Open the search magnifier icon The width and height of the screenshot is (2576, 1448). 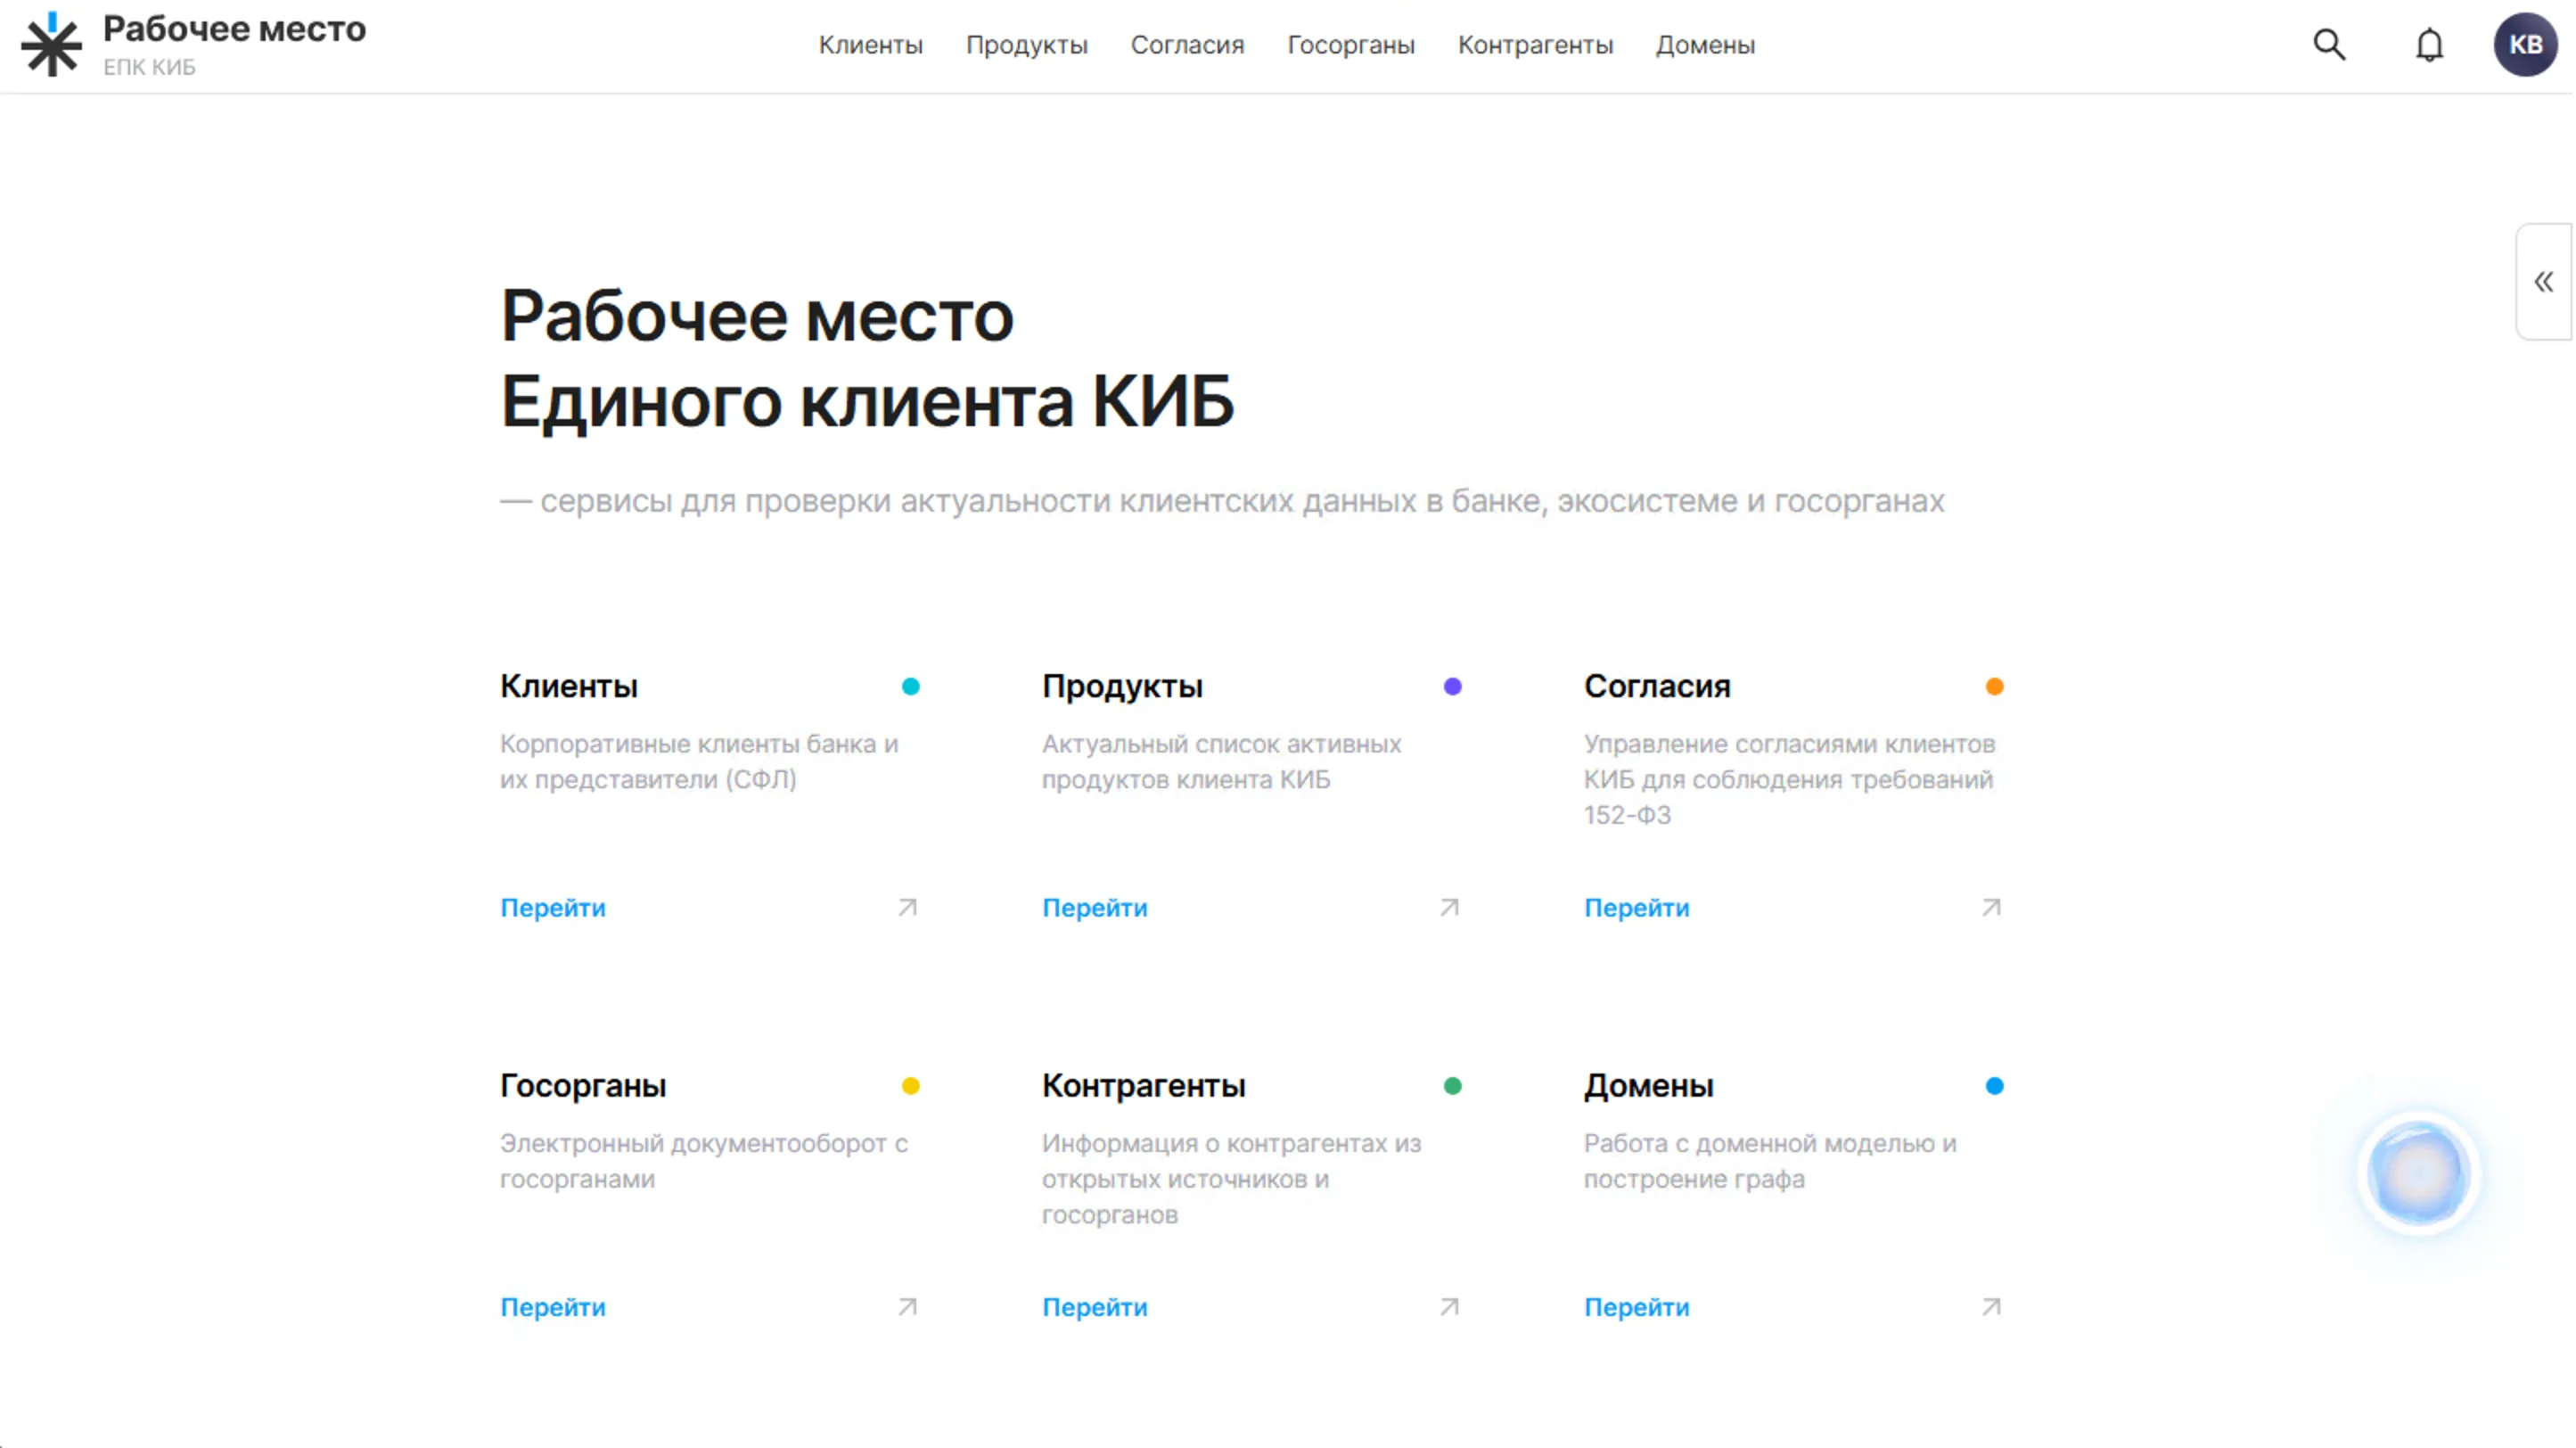click(2329, 44)
